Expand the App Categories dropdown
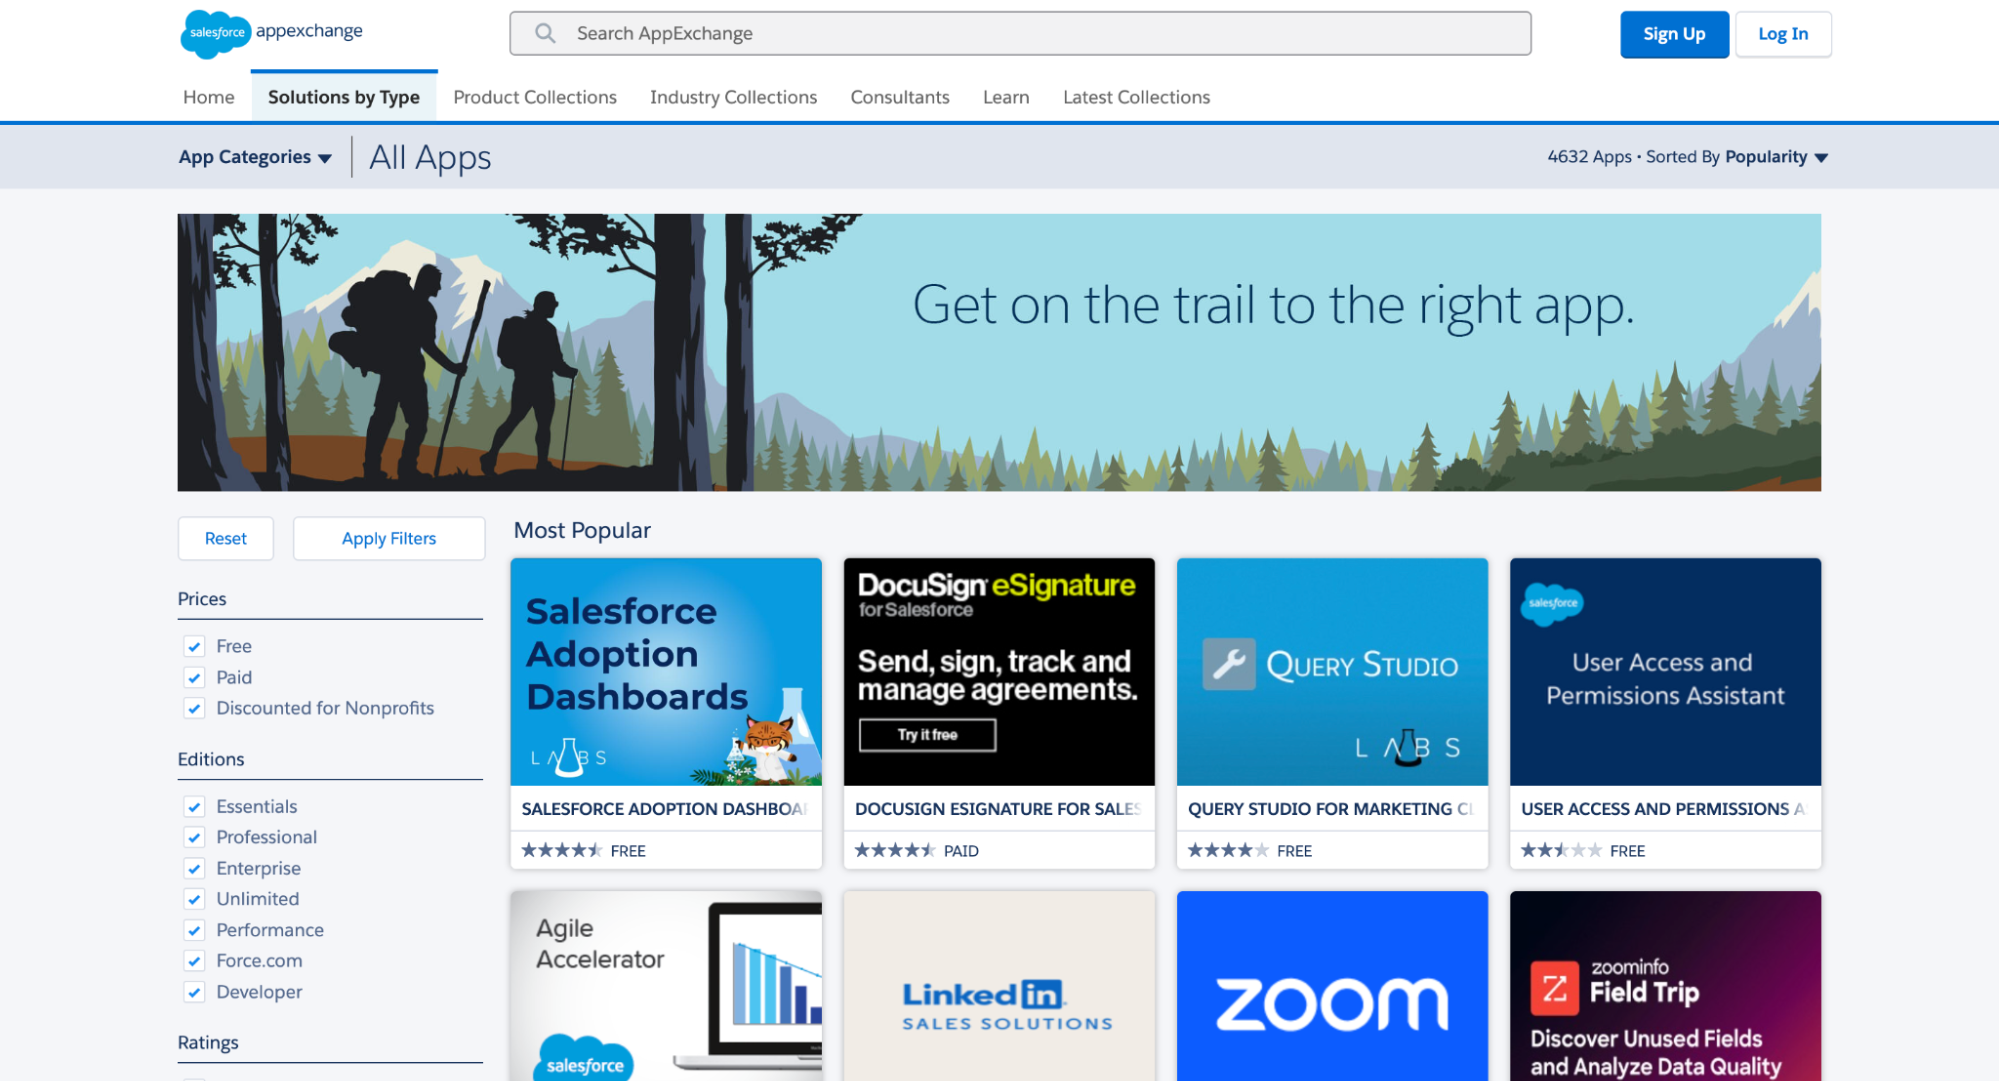 pyautogui.click(x=255, y=157)
